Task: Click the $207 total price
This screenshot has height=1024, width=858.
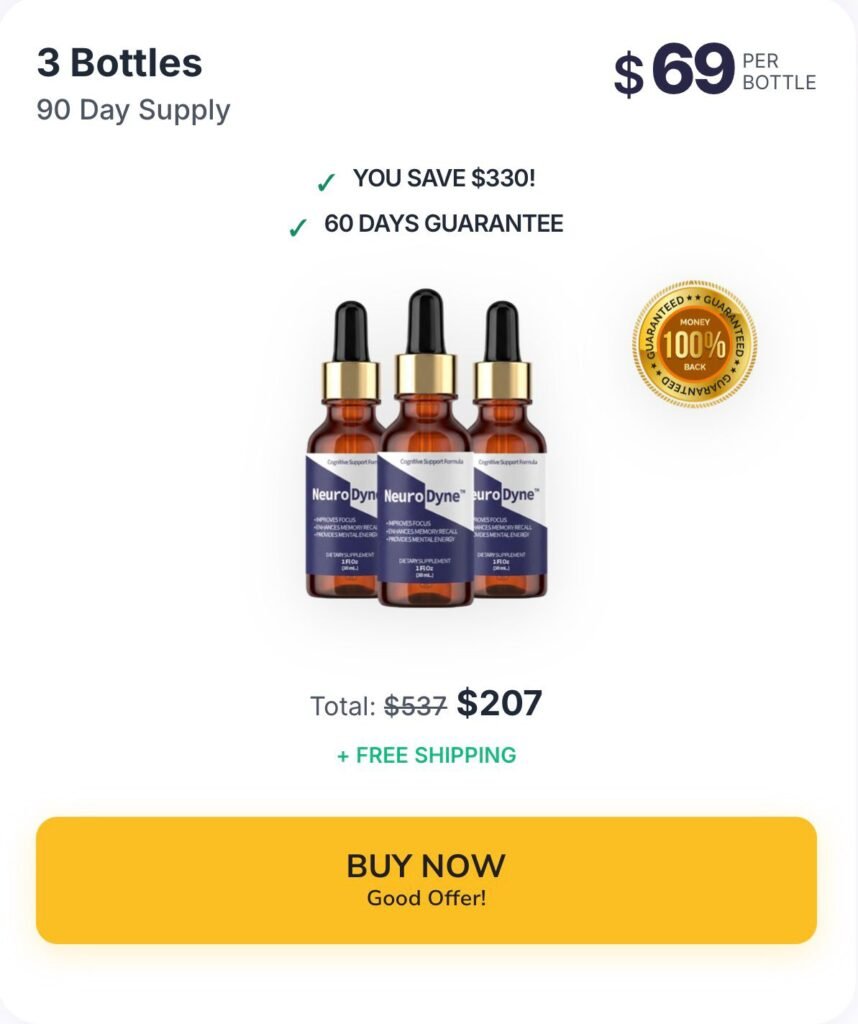Action: click(x=500, y=703)
